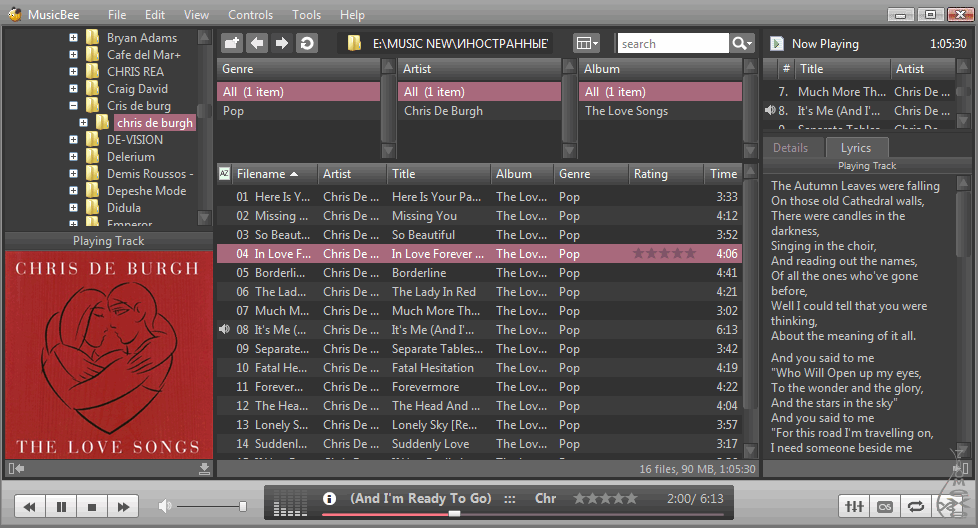Open the View menu

coord(196,14)
